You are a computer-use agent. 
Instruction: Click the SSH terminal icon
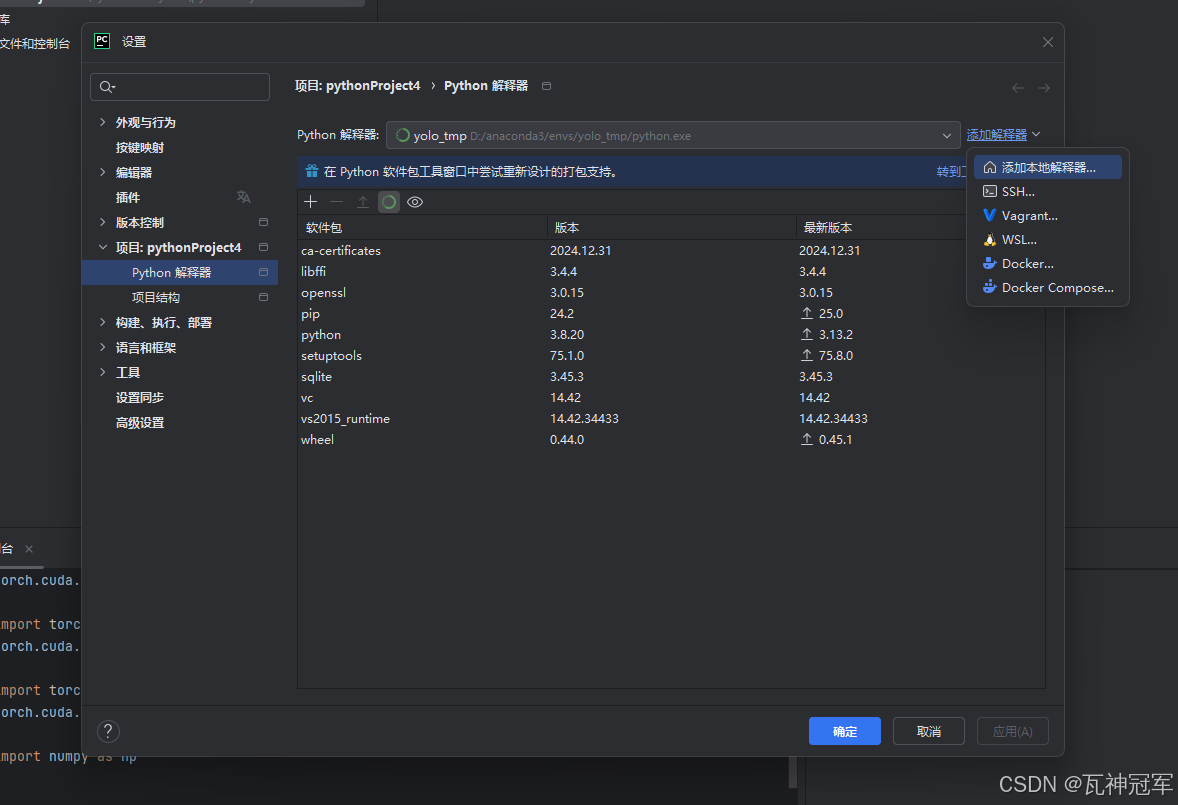[x=989, y=191]
